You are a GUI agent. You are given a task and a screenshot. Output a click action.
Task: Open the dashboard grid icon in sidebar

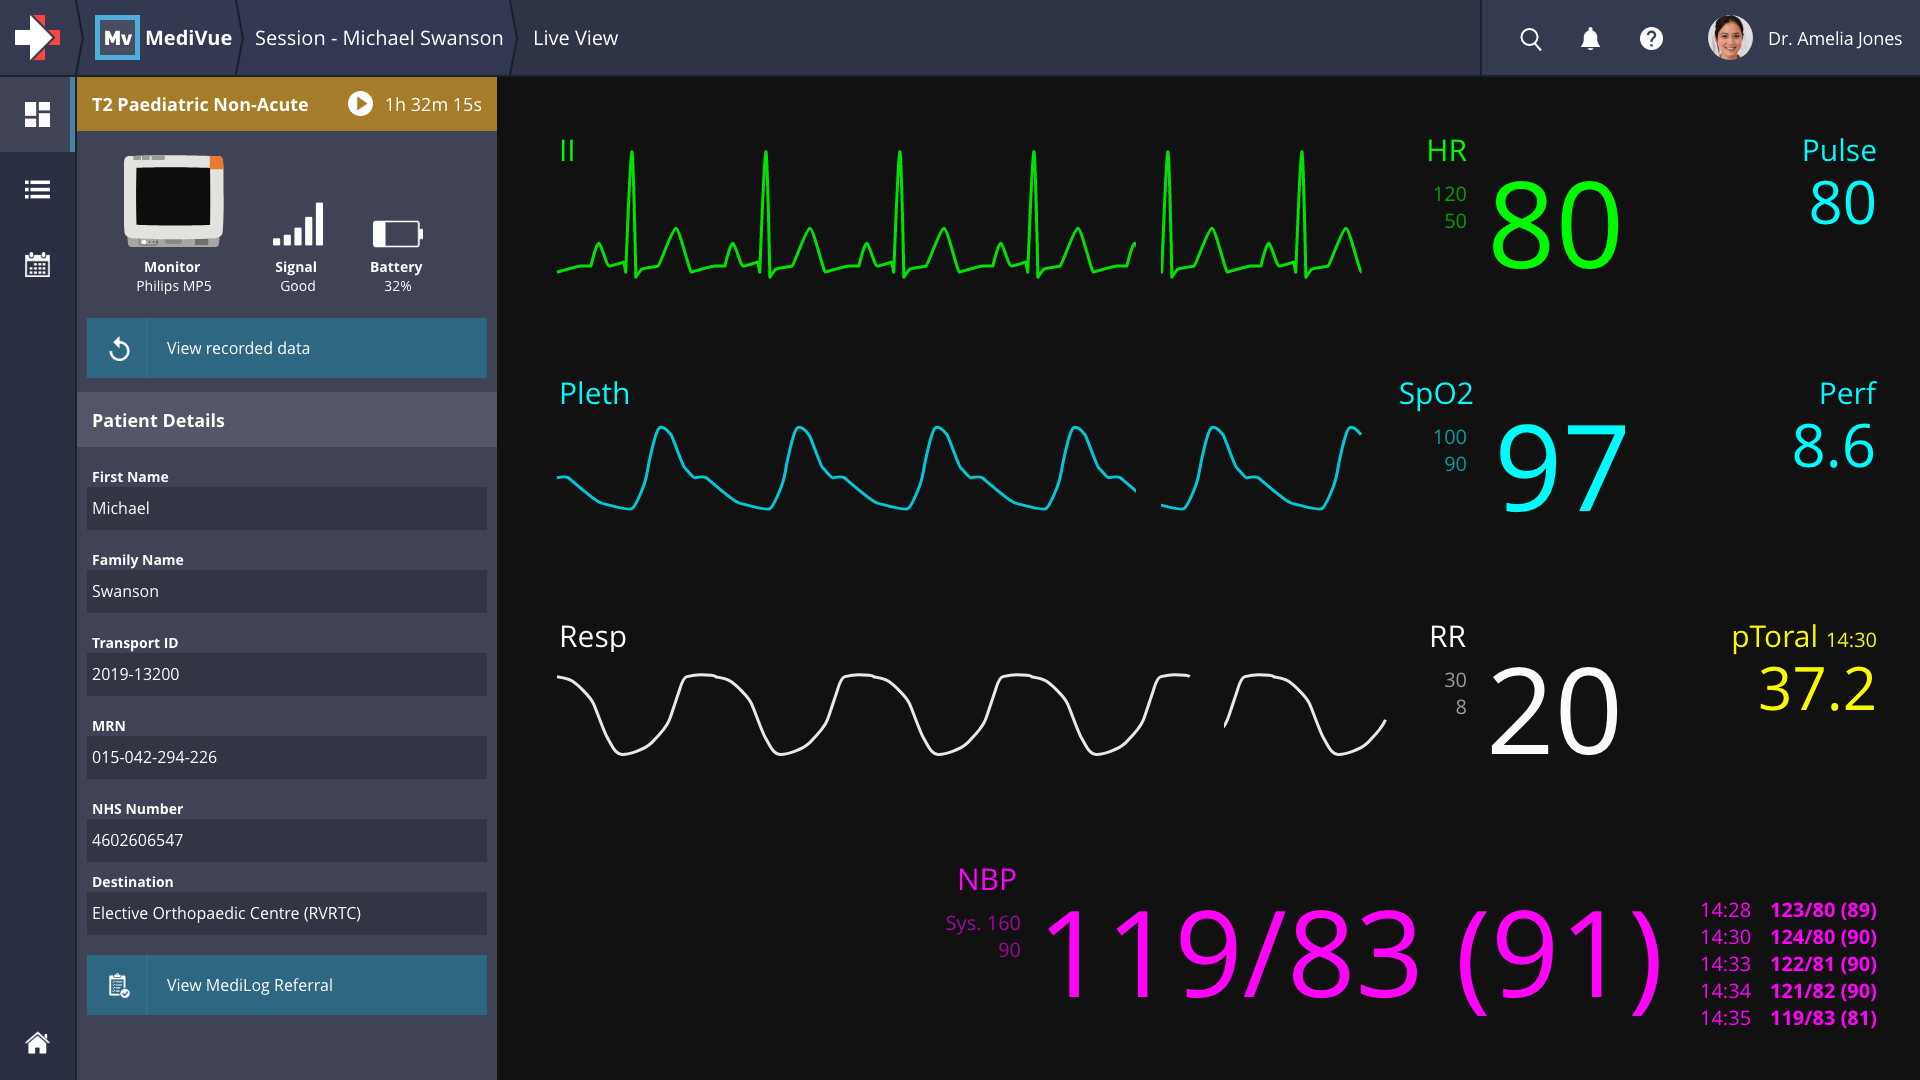(x=37, y=114)
